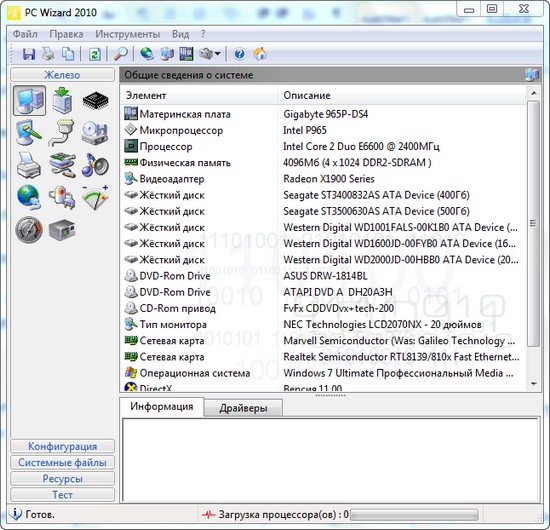Screen dimensions: 550x530
Task: Click the Железо section button
Action: [x=62, y=75]
